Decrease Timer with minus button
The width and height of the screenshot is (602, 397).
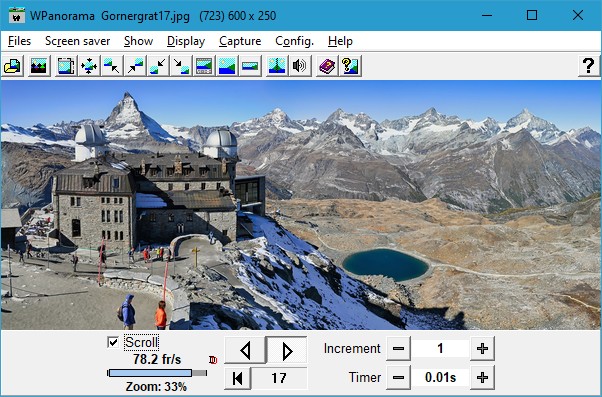(398, 377)
